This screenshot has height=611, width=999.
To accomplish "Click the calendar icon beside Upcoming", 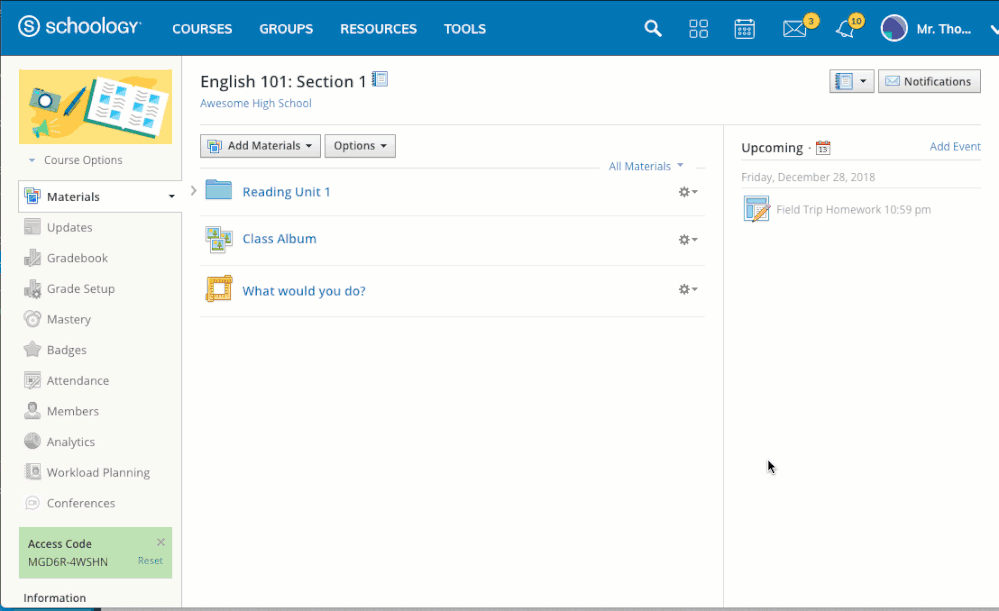I will coord(823,148).
